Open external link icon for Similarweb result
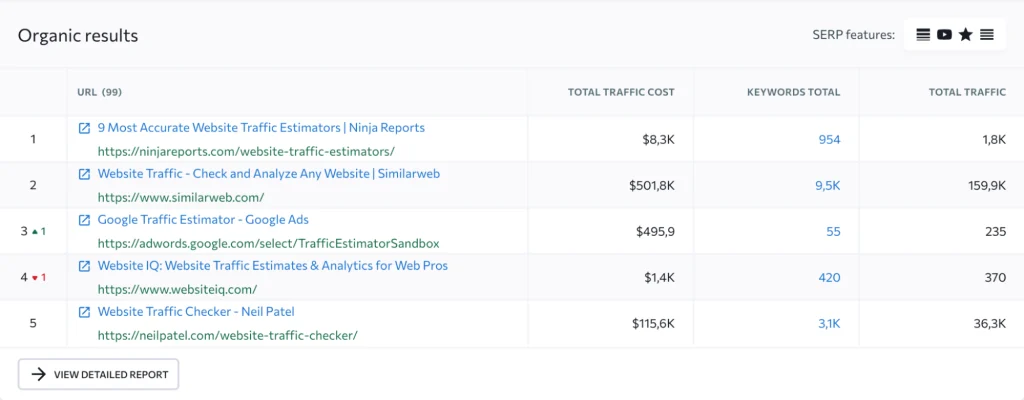This screenshot has width=1024, height=400. click(x=84, y=174)
